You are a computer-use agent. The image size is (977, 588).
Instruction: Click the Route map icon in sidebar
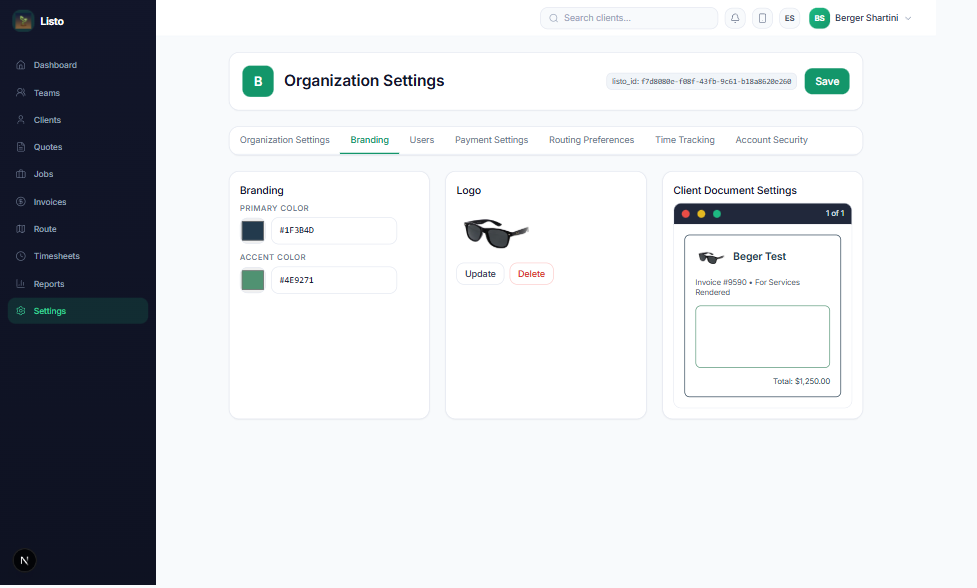(21, 229)
